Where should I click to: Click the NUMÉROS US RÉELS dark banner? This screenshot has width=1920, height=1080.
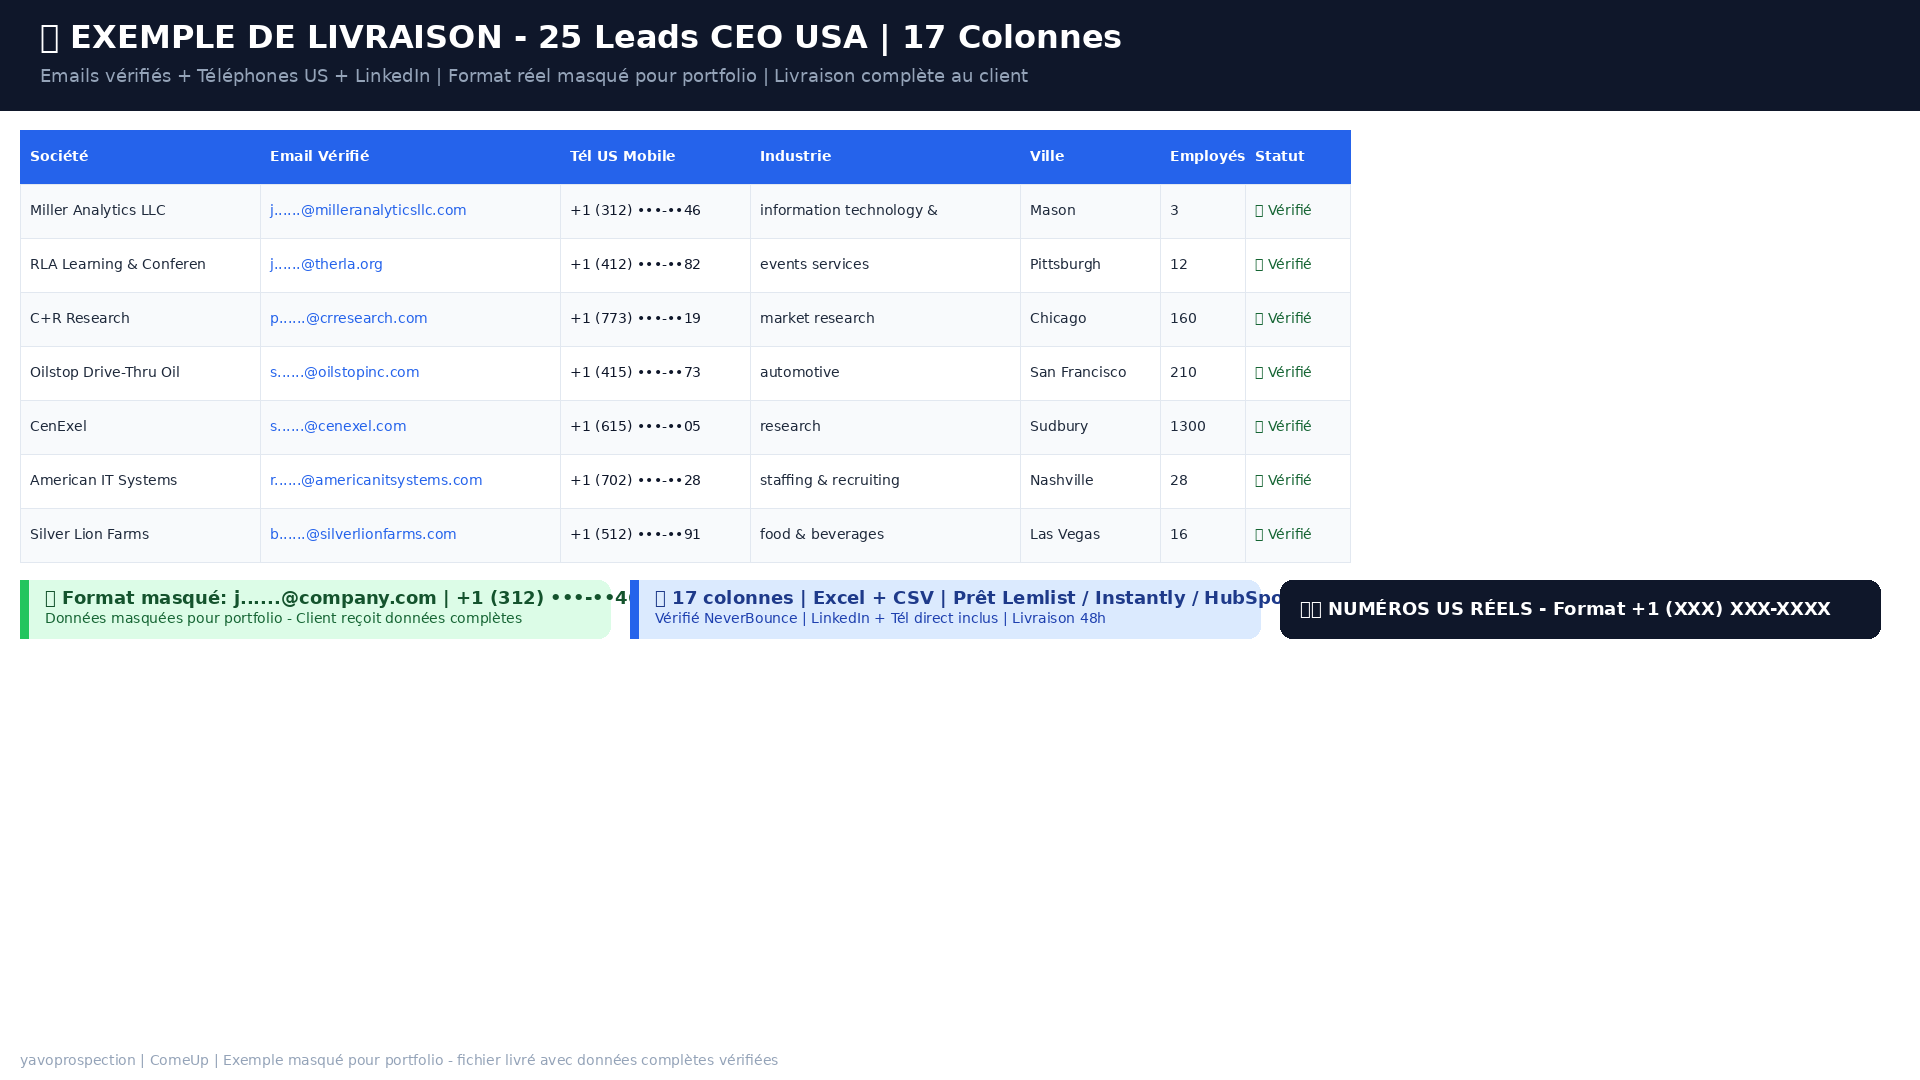coord(1580,609)
